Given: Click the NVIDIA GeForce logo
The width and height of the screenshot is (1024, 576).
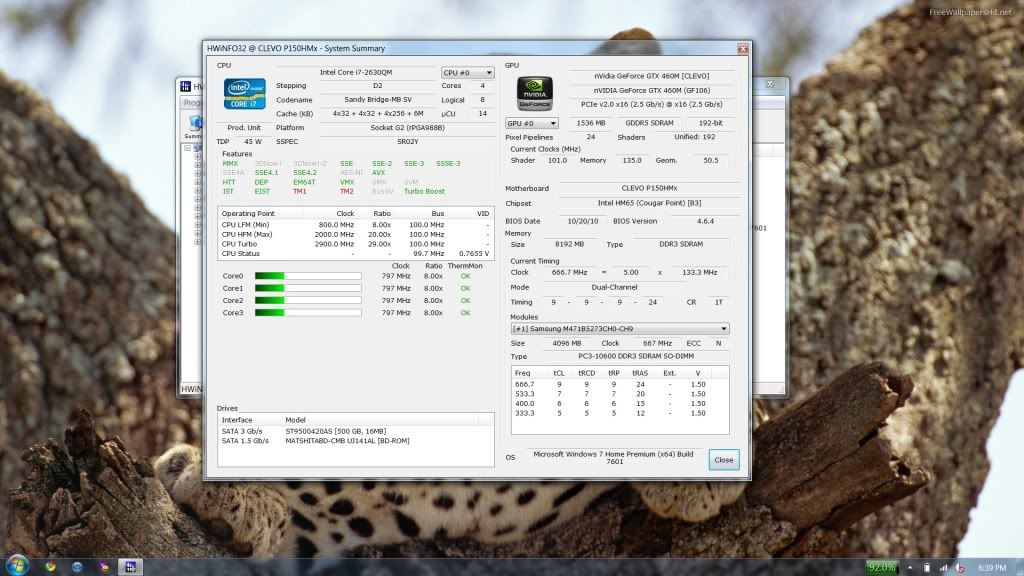Looking at the screenshot, I should 534,93.
